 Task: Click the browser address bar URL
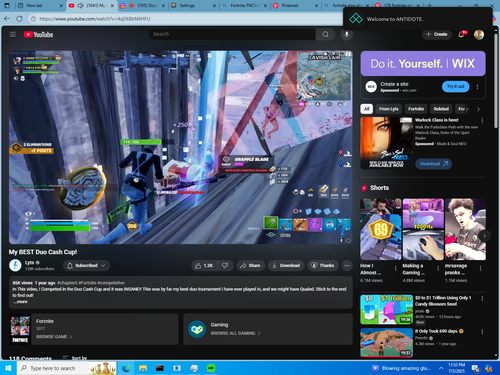(95, 19)
